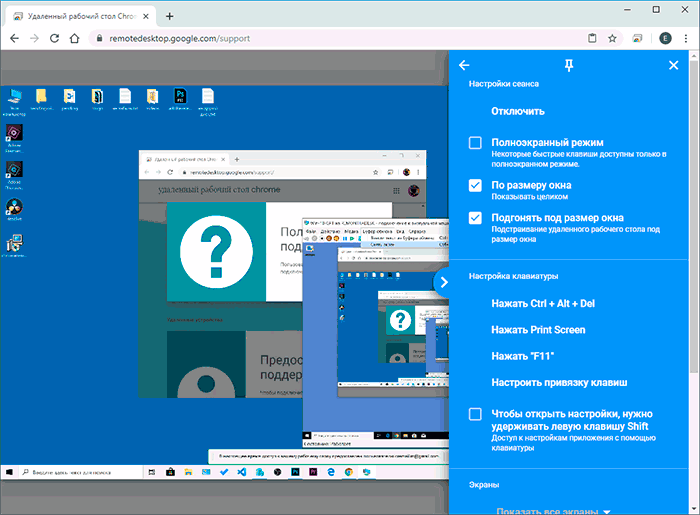
Task: Launch the DaVinci Resolve shortcut on the remote desktop
Action: coord(14,209)
